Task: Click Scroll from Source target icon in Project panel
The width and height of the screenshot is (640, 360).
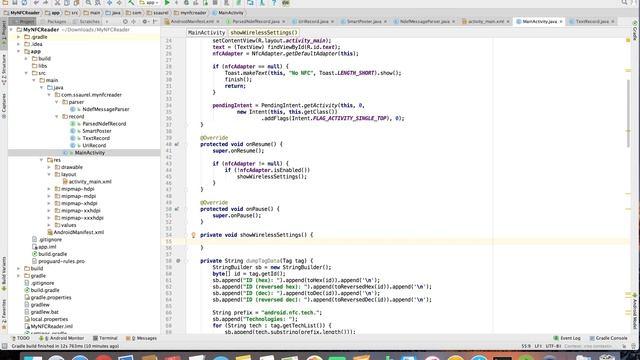Action: tap(125, 21)
